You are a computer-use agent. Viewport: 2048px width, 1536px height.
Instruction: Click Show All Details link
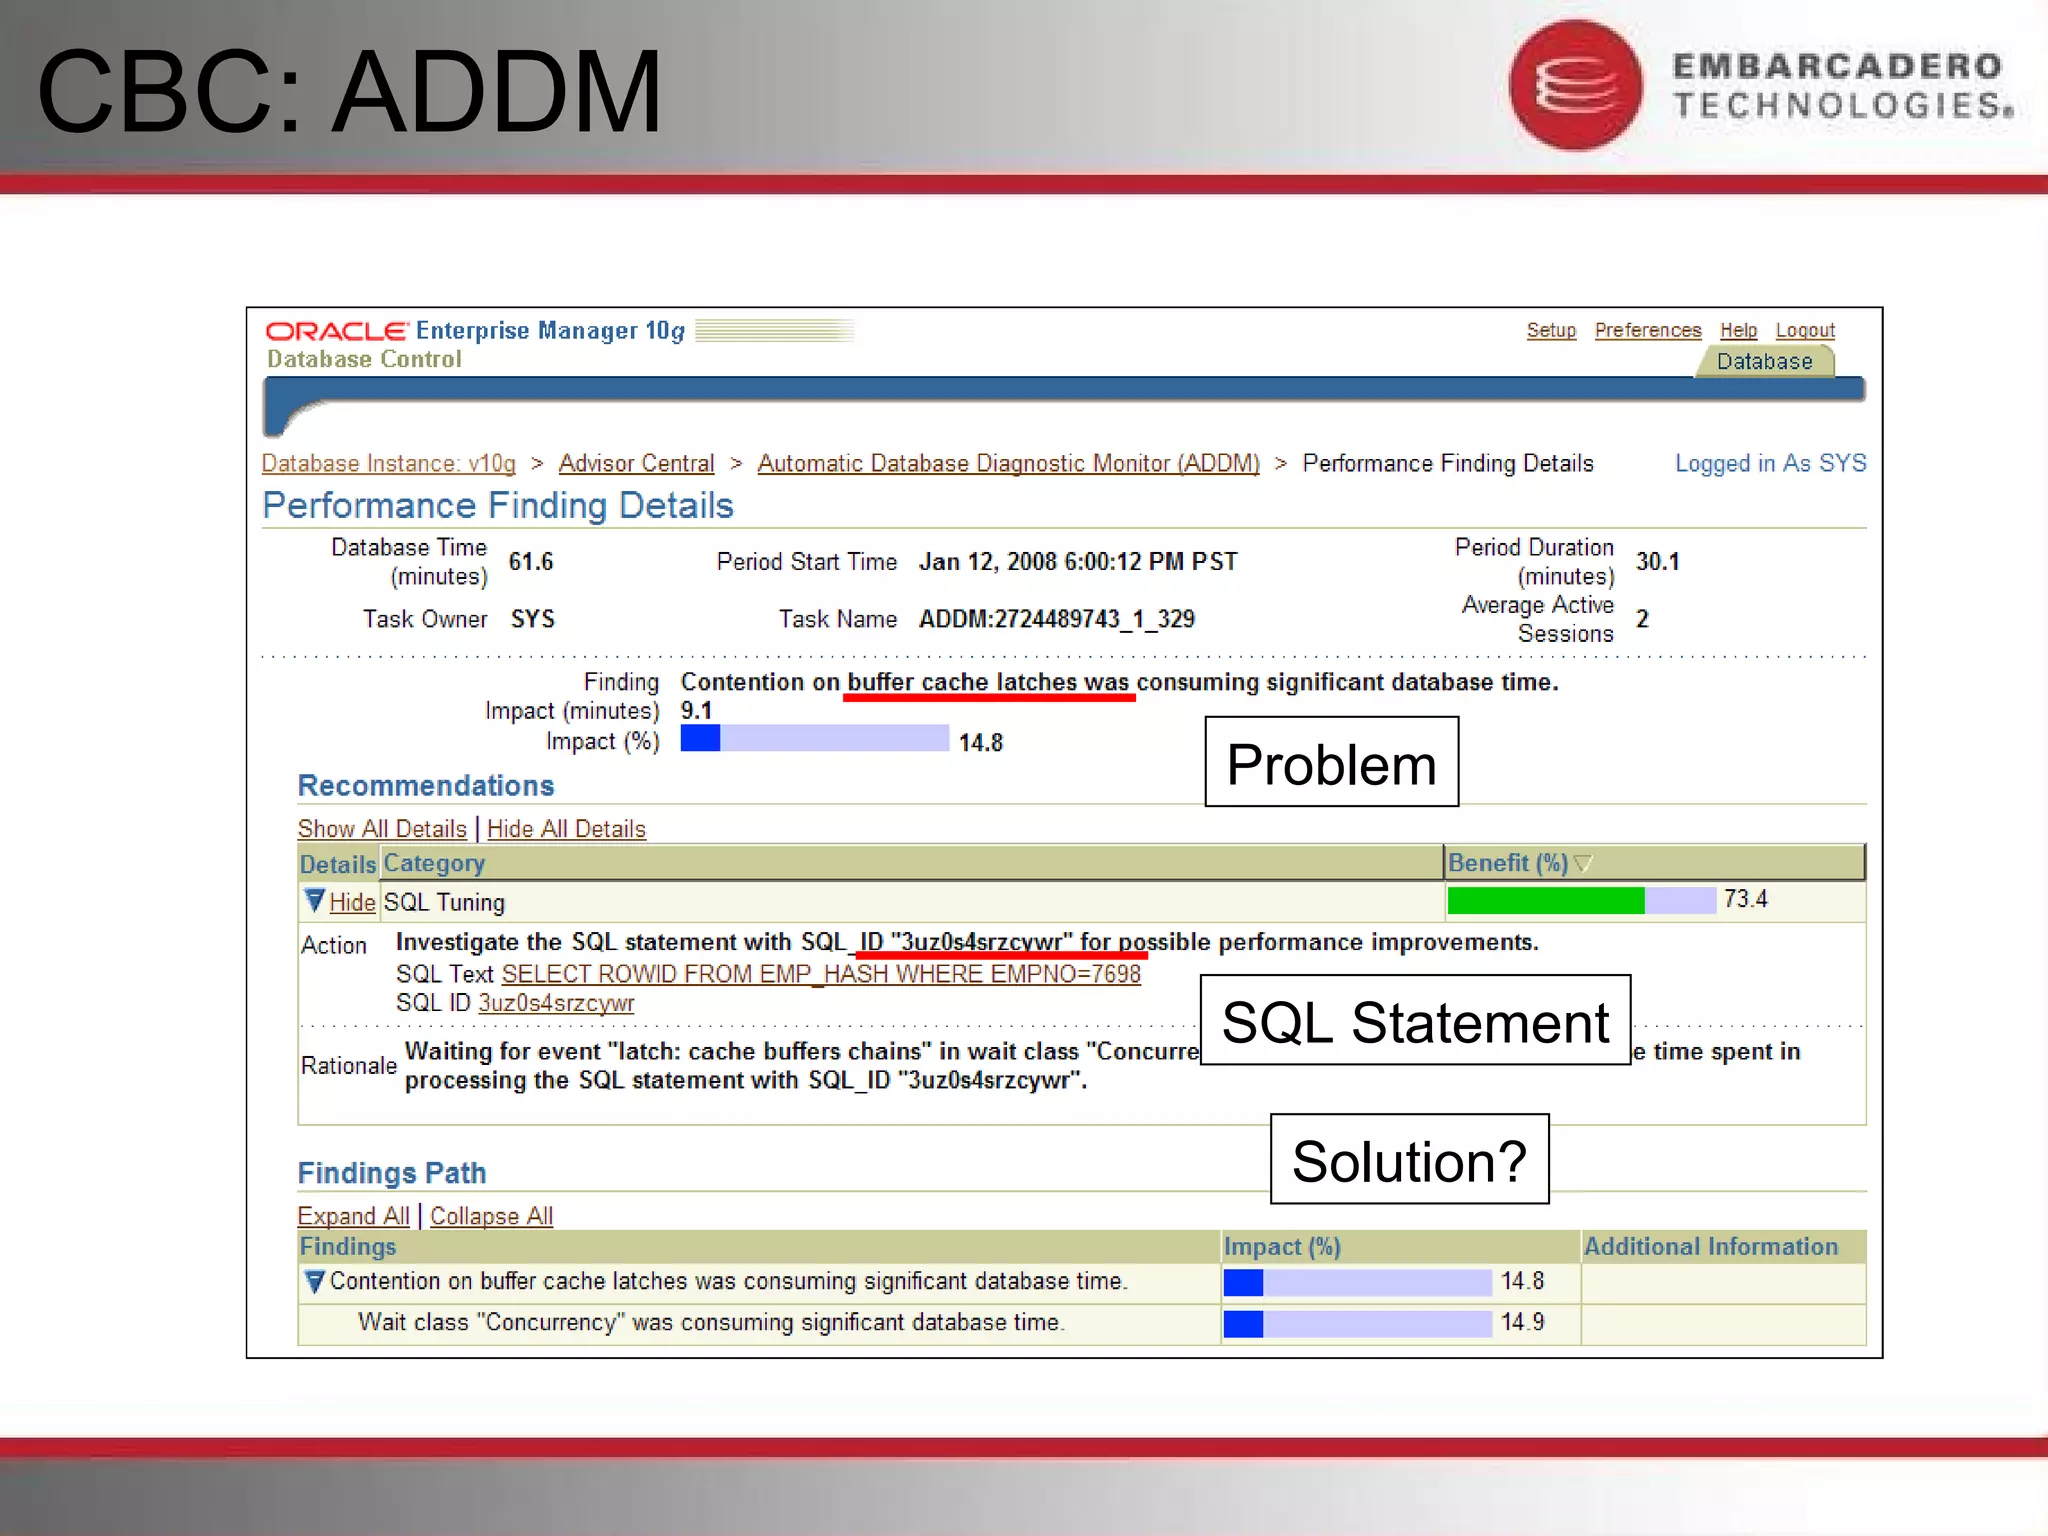(382, 829)
